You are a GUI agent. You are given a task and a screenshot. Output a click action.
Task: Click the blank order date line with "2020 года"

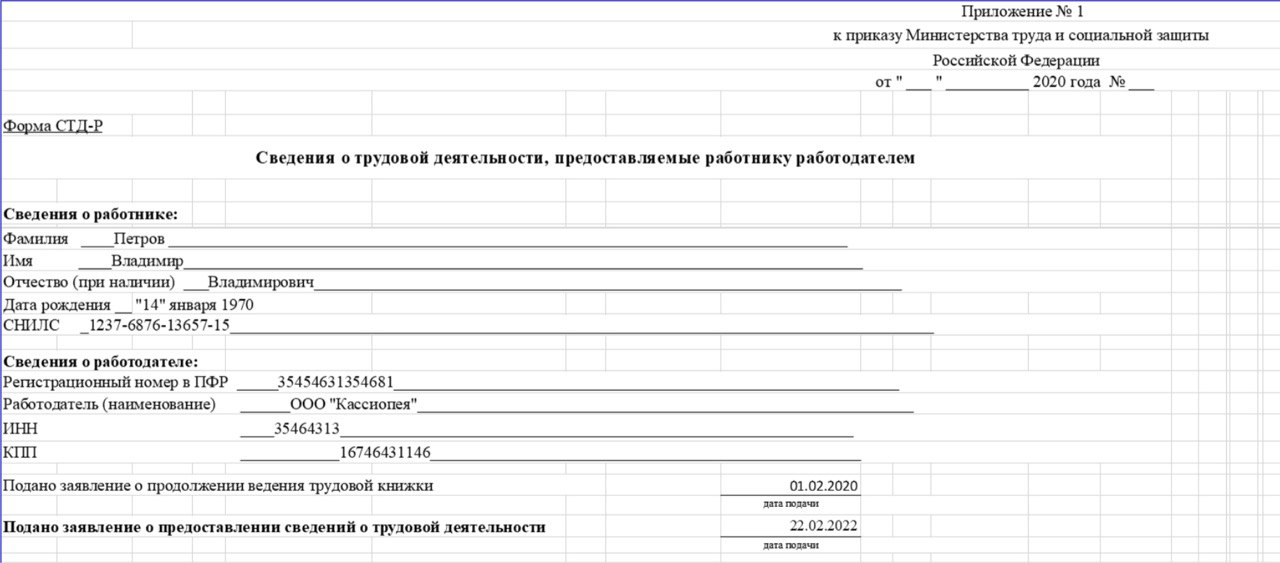point(1014,83)
